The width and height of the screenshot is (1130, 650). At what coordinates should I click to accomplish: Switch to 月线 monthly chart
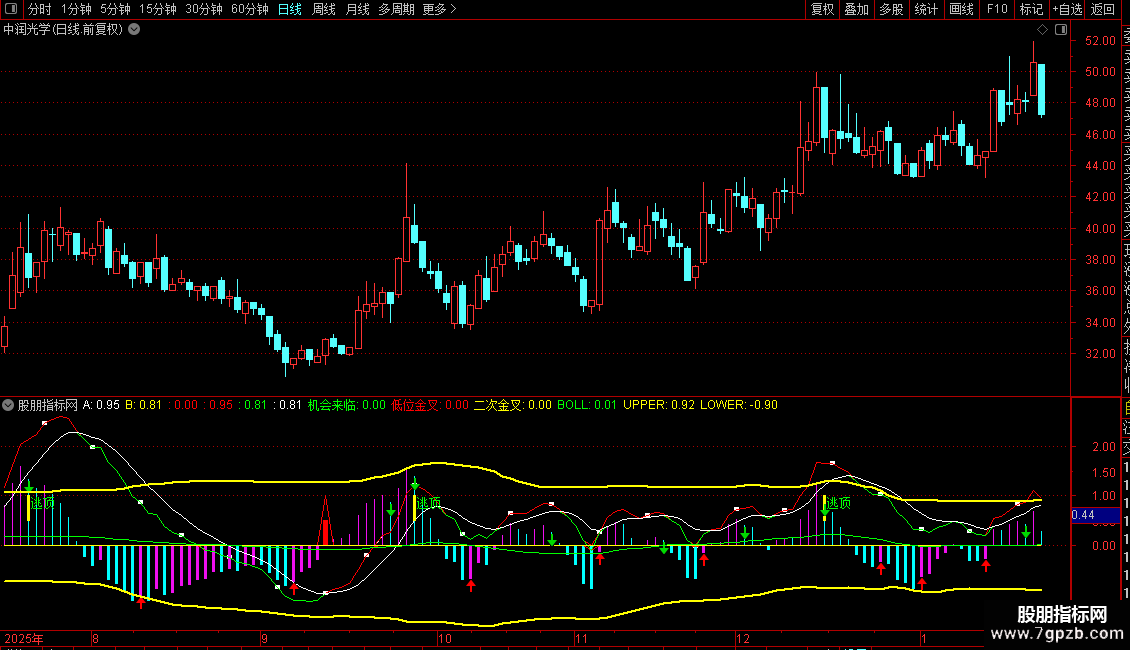pyautogui.click(x=357, y=9)
